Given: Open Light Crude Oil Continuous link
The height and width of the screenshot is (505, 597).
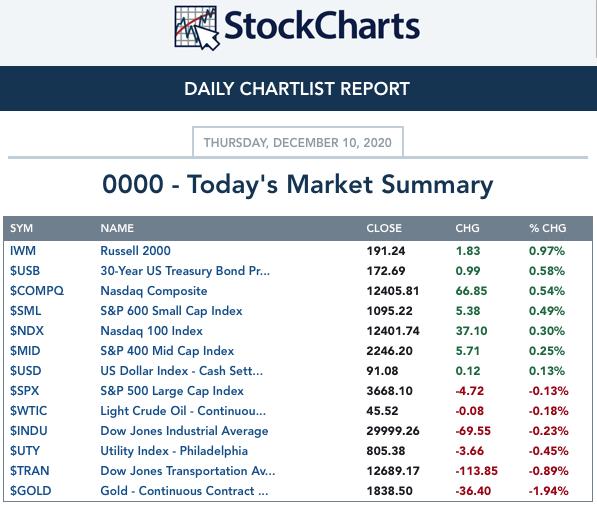Looking at the screenshot, I should click(x=183, y=411).
